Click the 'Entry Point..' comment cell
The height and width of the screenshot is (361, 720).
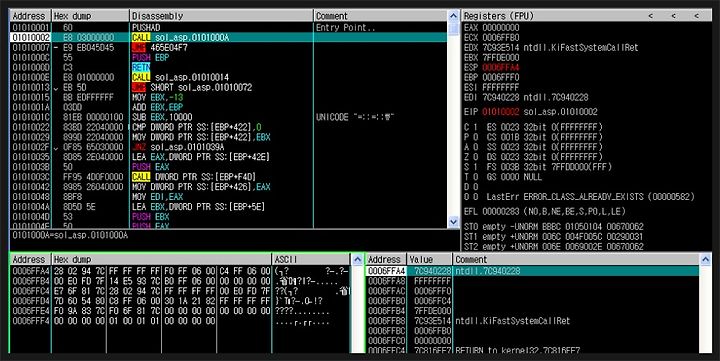pyautogui.click(x=346, y=28)
